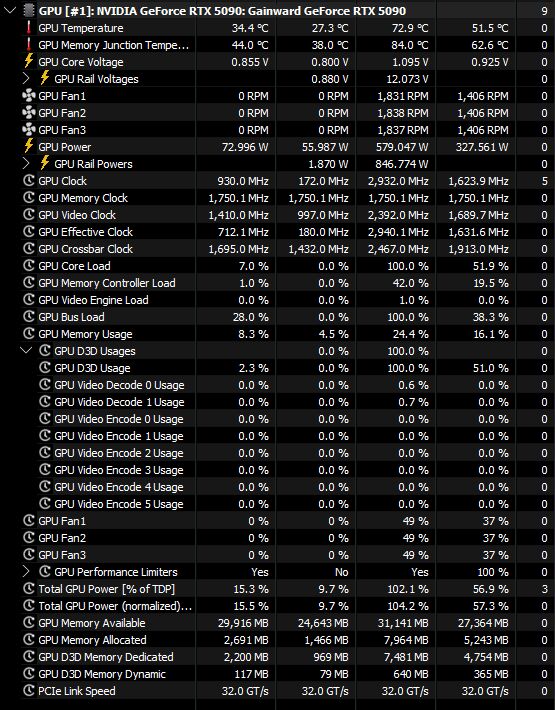Click the thermometer icon beside GPU Temperature
555x710 pixels.
pos(29,28)
